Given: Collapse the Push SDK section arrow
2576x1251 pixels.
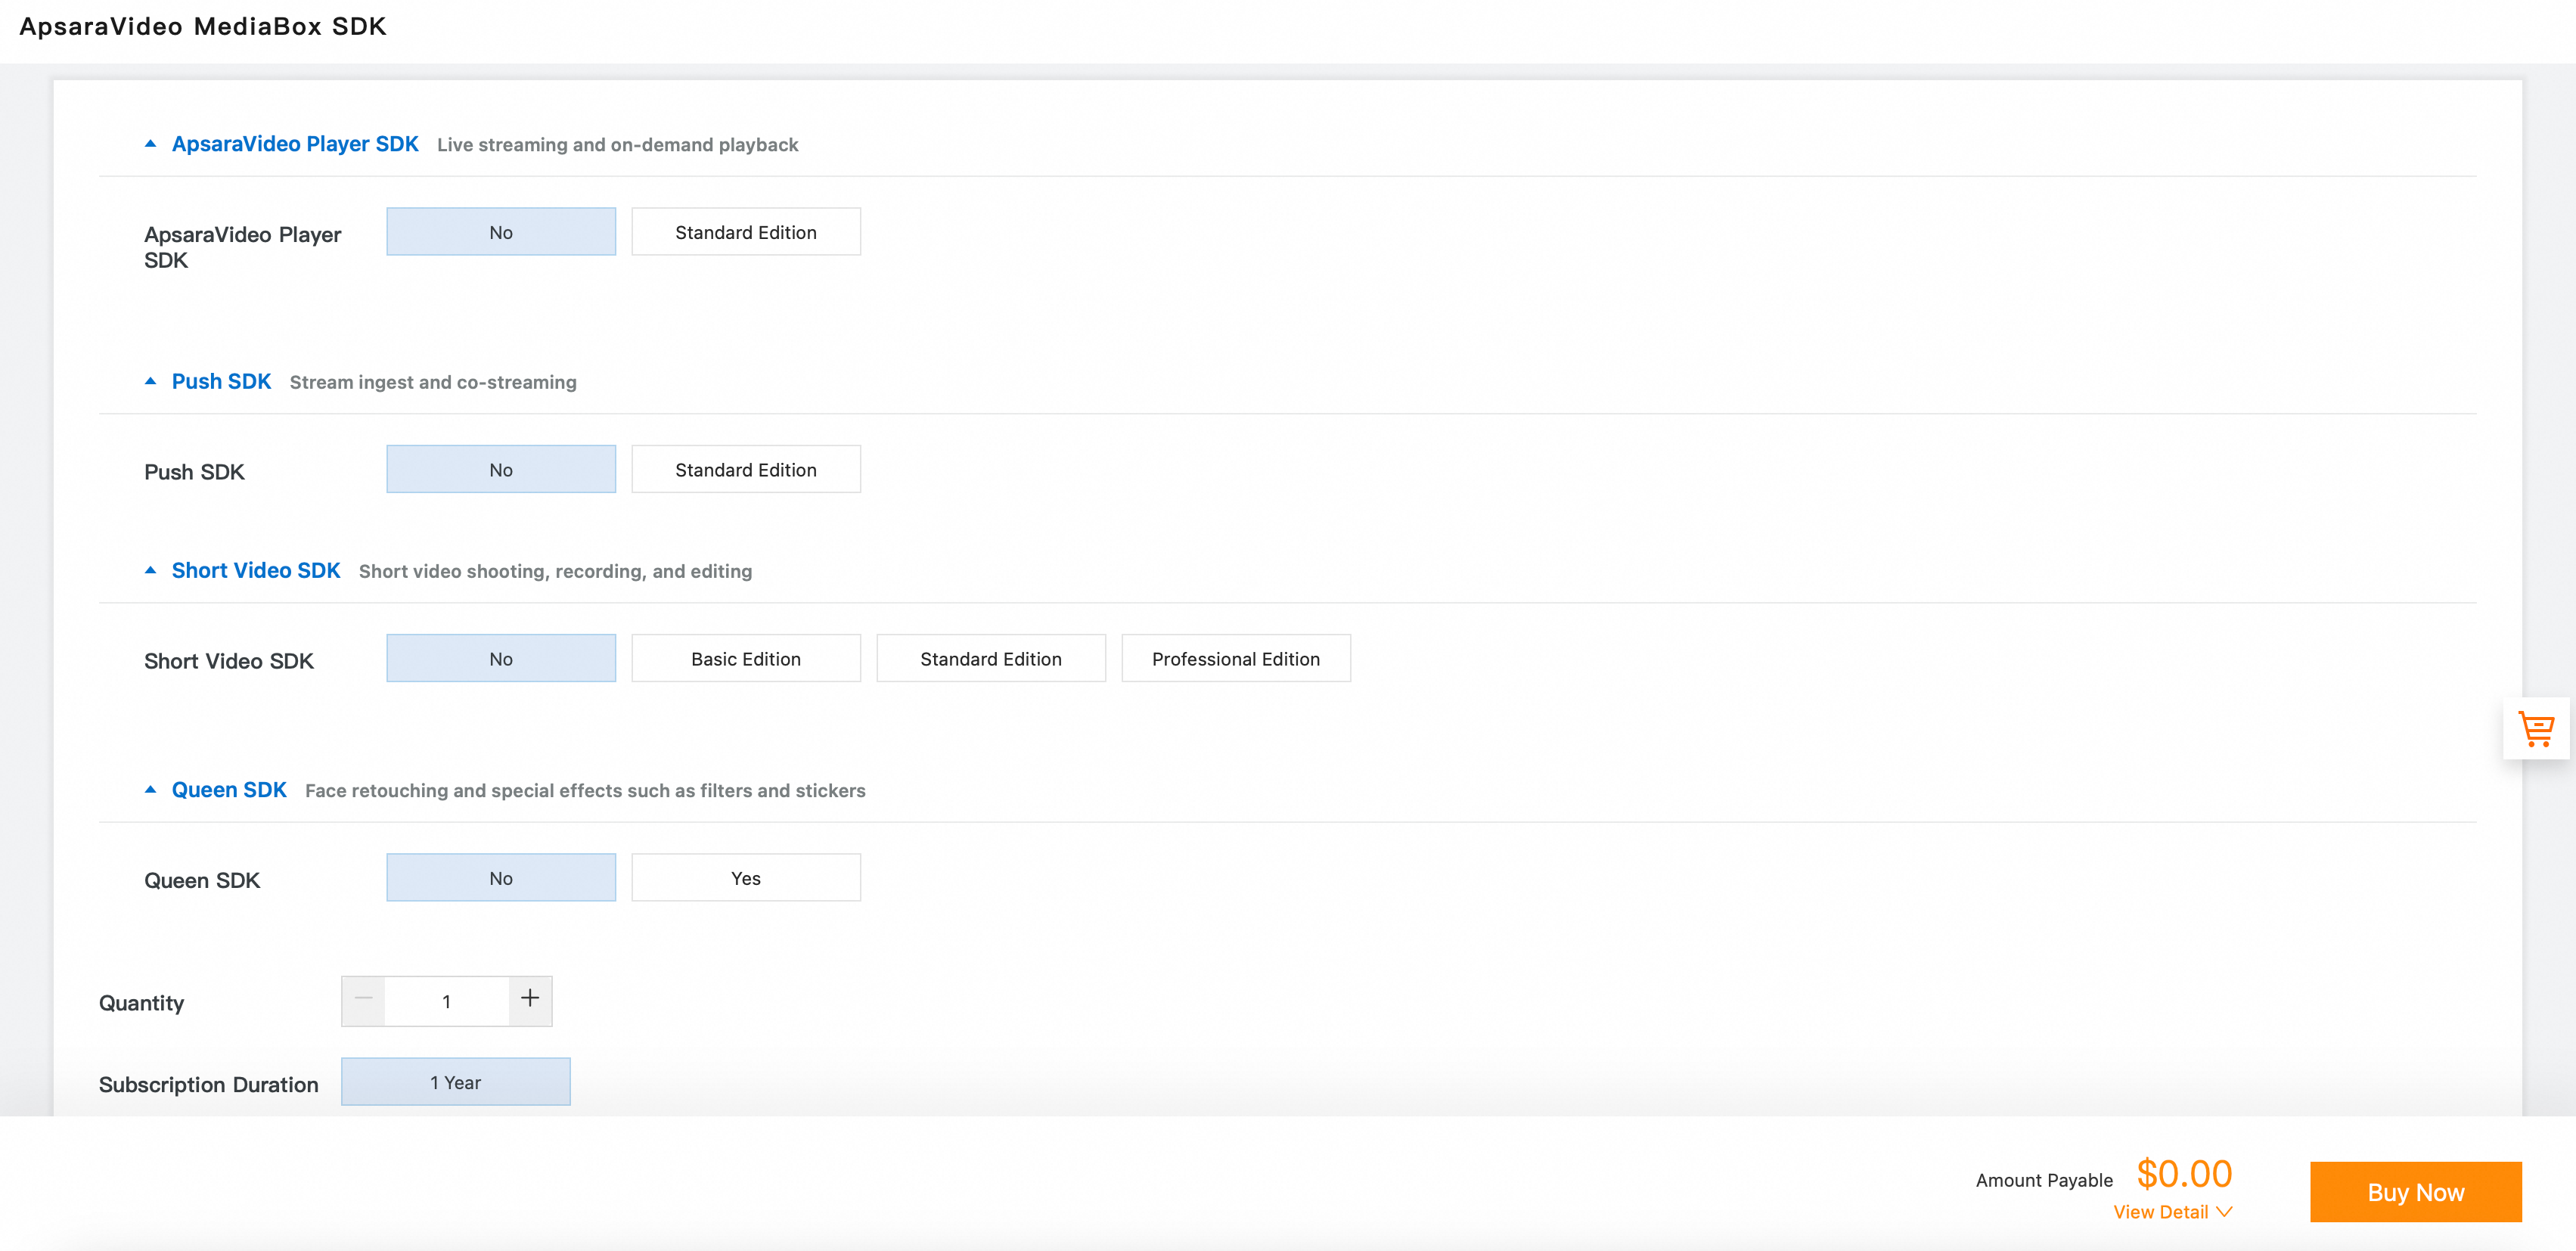Looking at the screenshot, I should (x=151, y=381).
